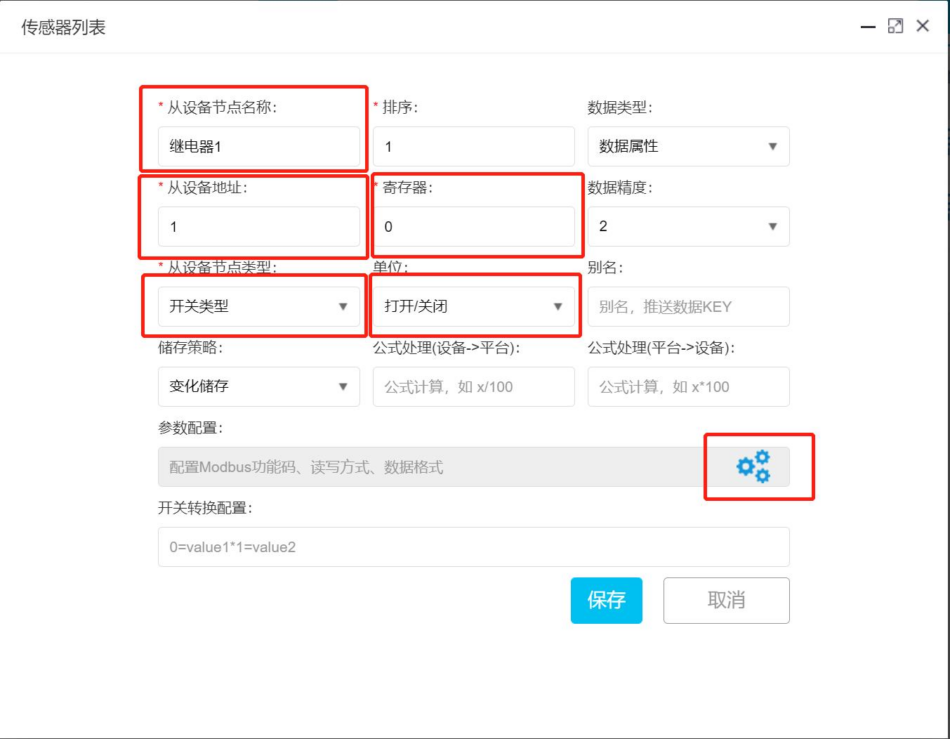Image resolution: width=950 pixels, height=739 pixels.
Task: Open Modbus parameter configuration gears icon
Action: pyautogui.click(x=753, y=466)
